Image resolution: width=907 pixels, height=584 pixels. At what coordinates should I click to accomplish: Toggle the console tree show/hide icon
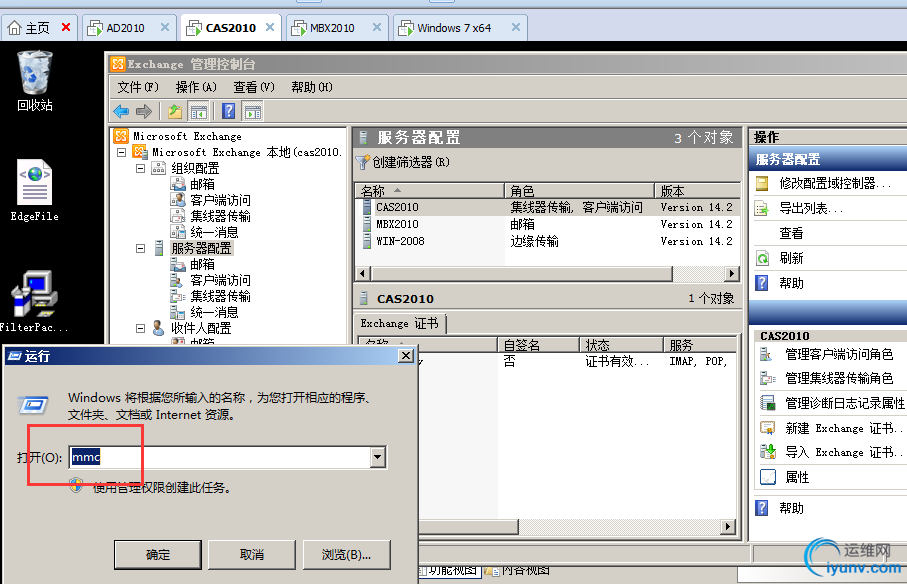click(x=198, y=111)
